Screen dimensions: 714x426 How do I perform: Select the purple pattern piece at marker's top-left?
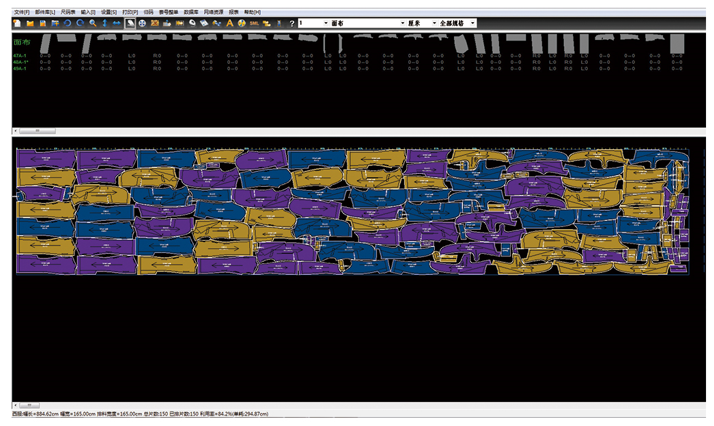coord(47,158)
